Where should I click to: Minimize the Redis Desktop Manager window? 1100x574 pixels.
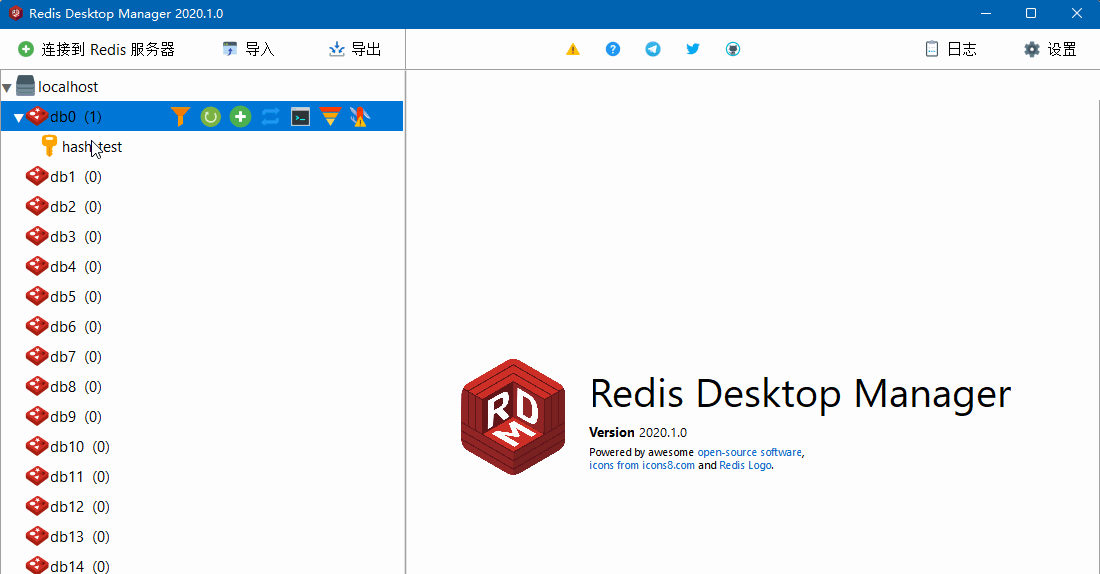coord(986,13)
